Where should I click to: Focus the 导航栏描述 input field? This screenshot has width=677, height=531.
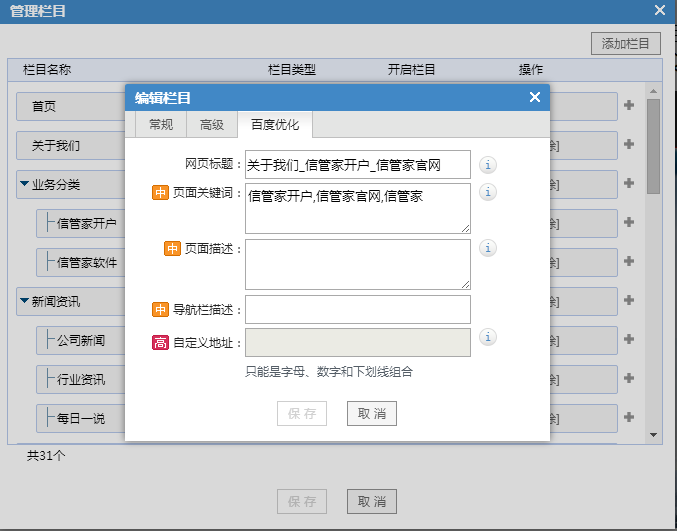point(357,310)
